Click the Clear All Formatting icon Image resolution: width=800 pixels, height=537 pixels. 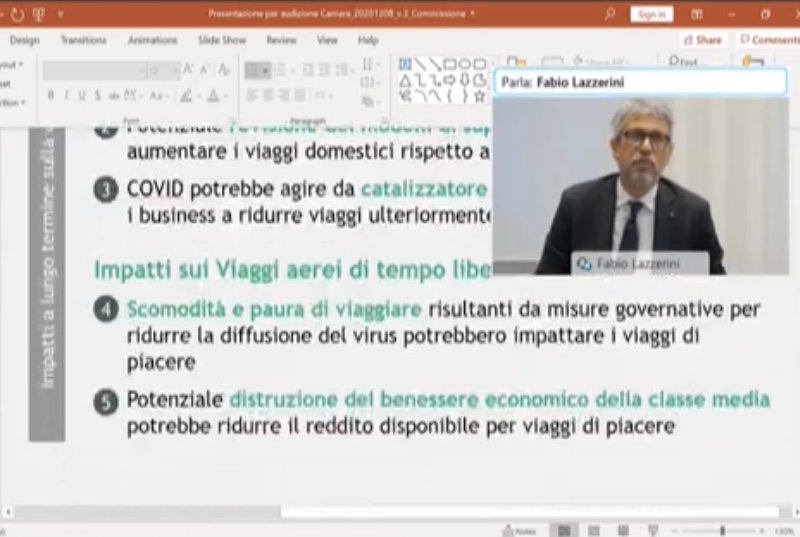coord(225,70)
